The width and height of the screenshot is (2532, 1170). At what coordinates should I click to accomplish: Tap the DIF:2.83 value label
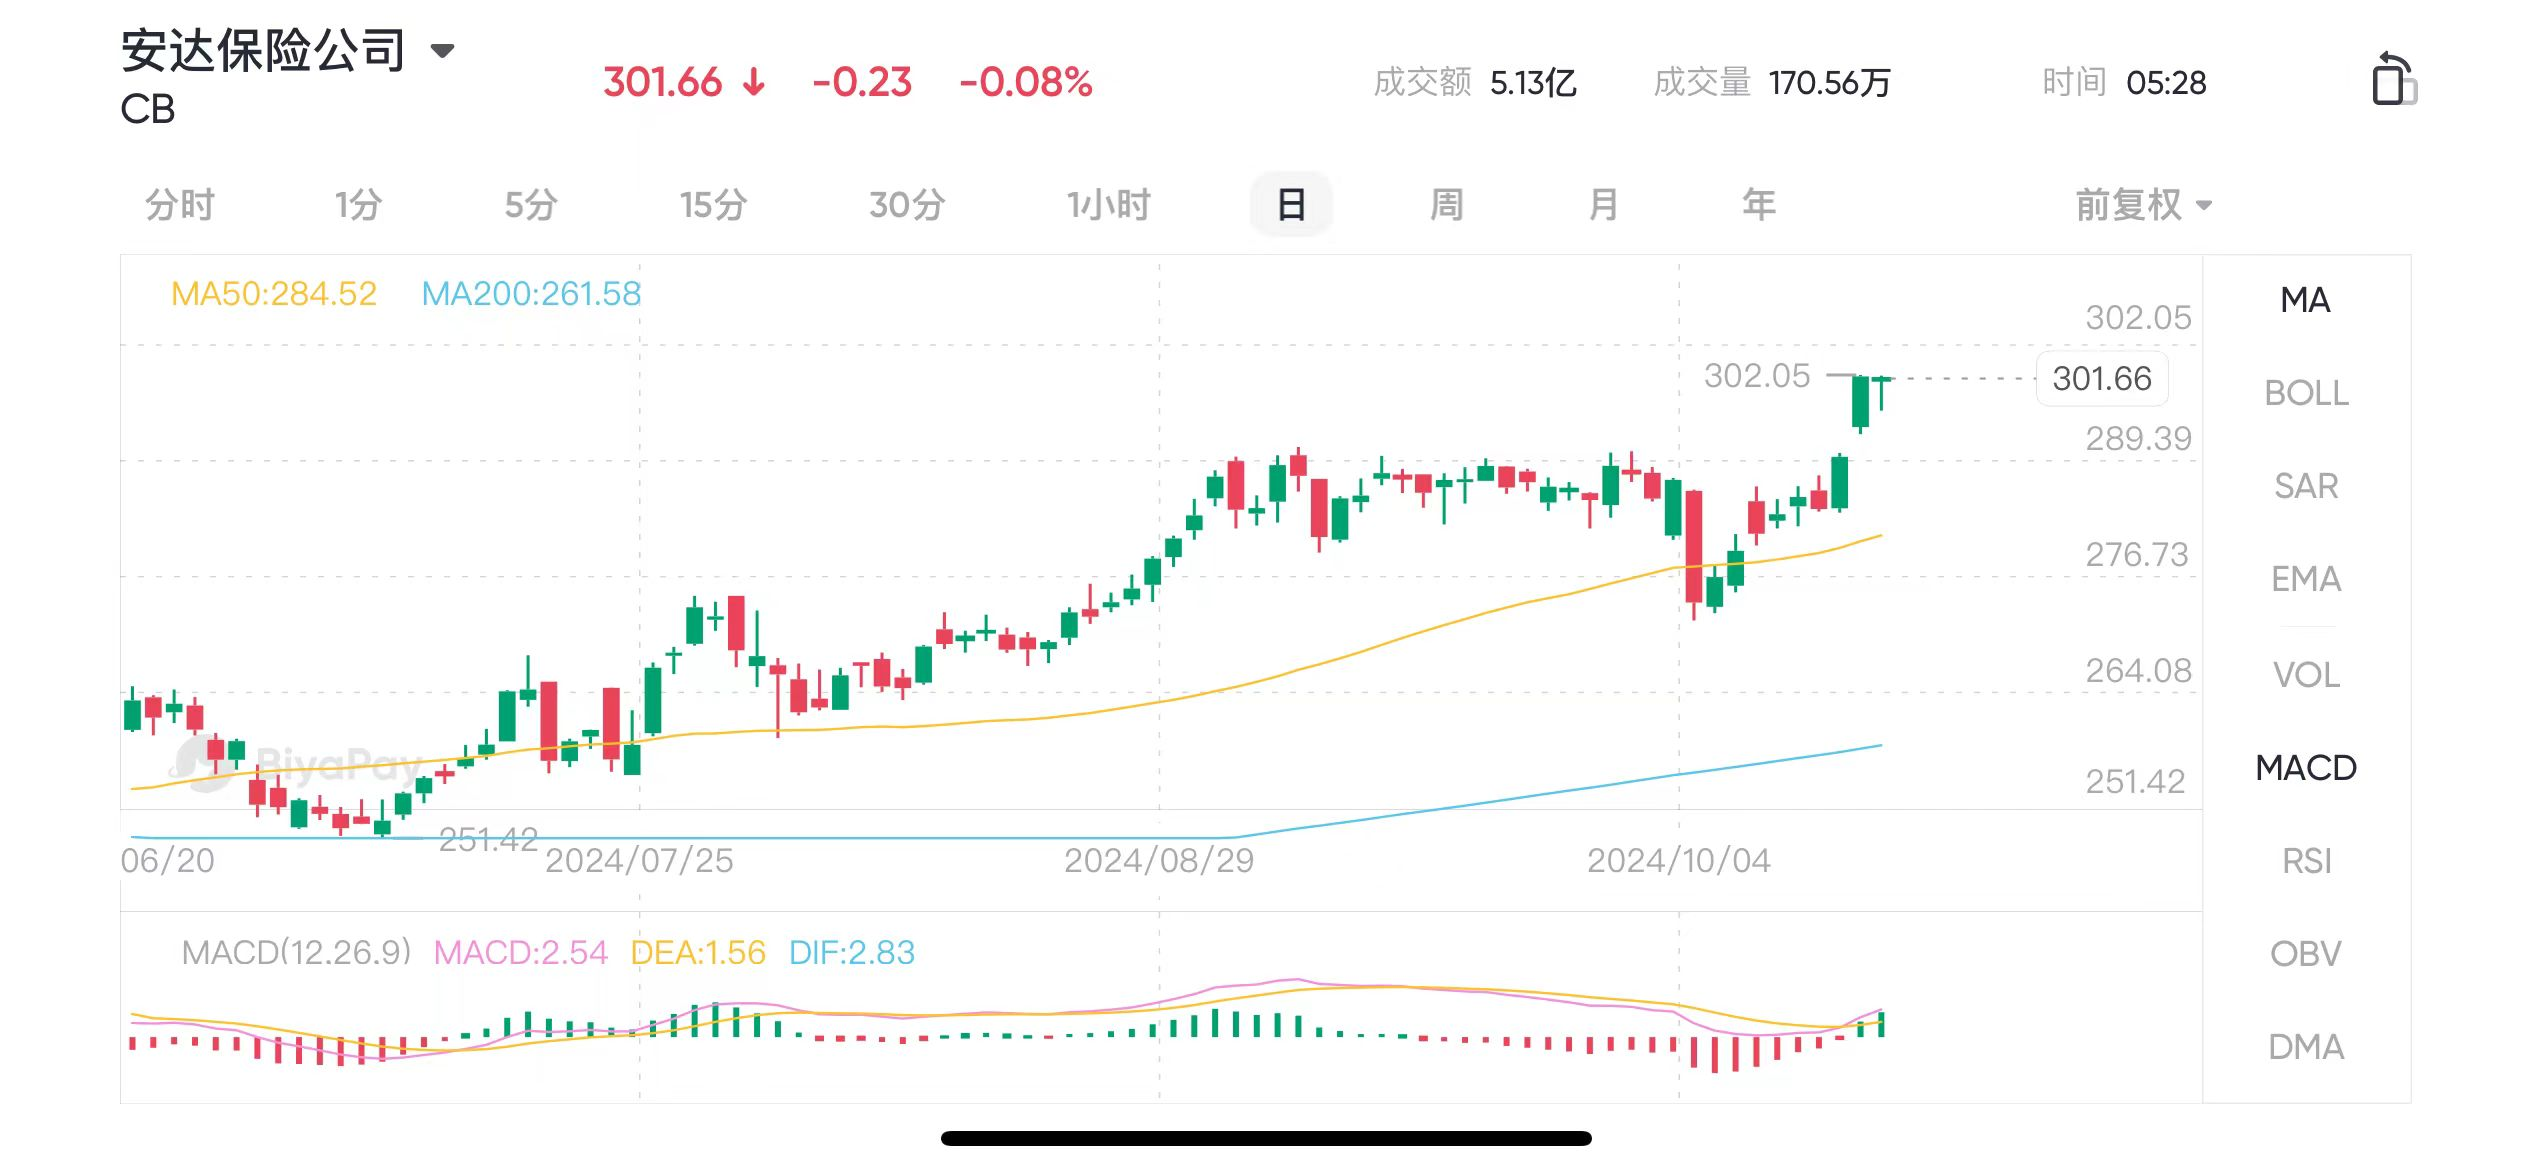tap(852, 952)
